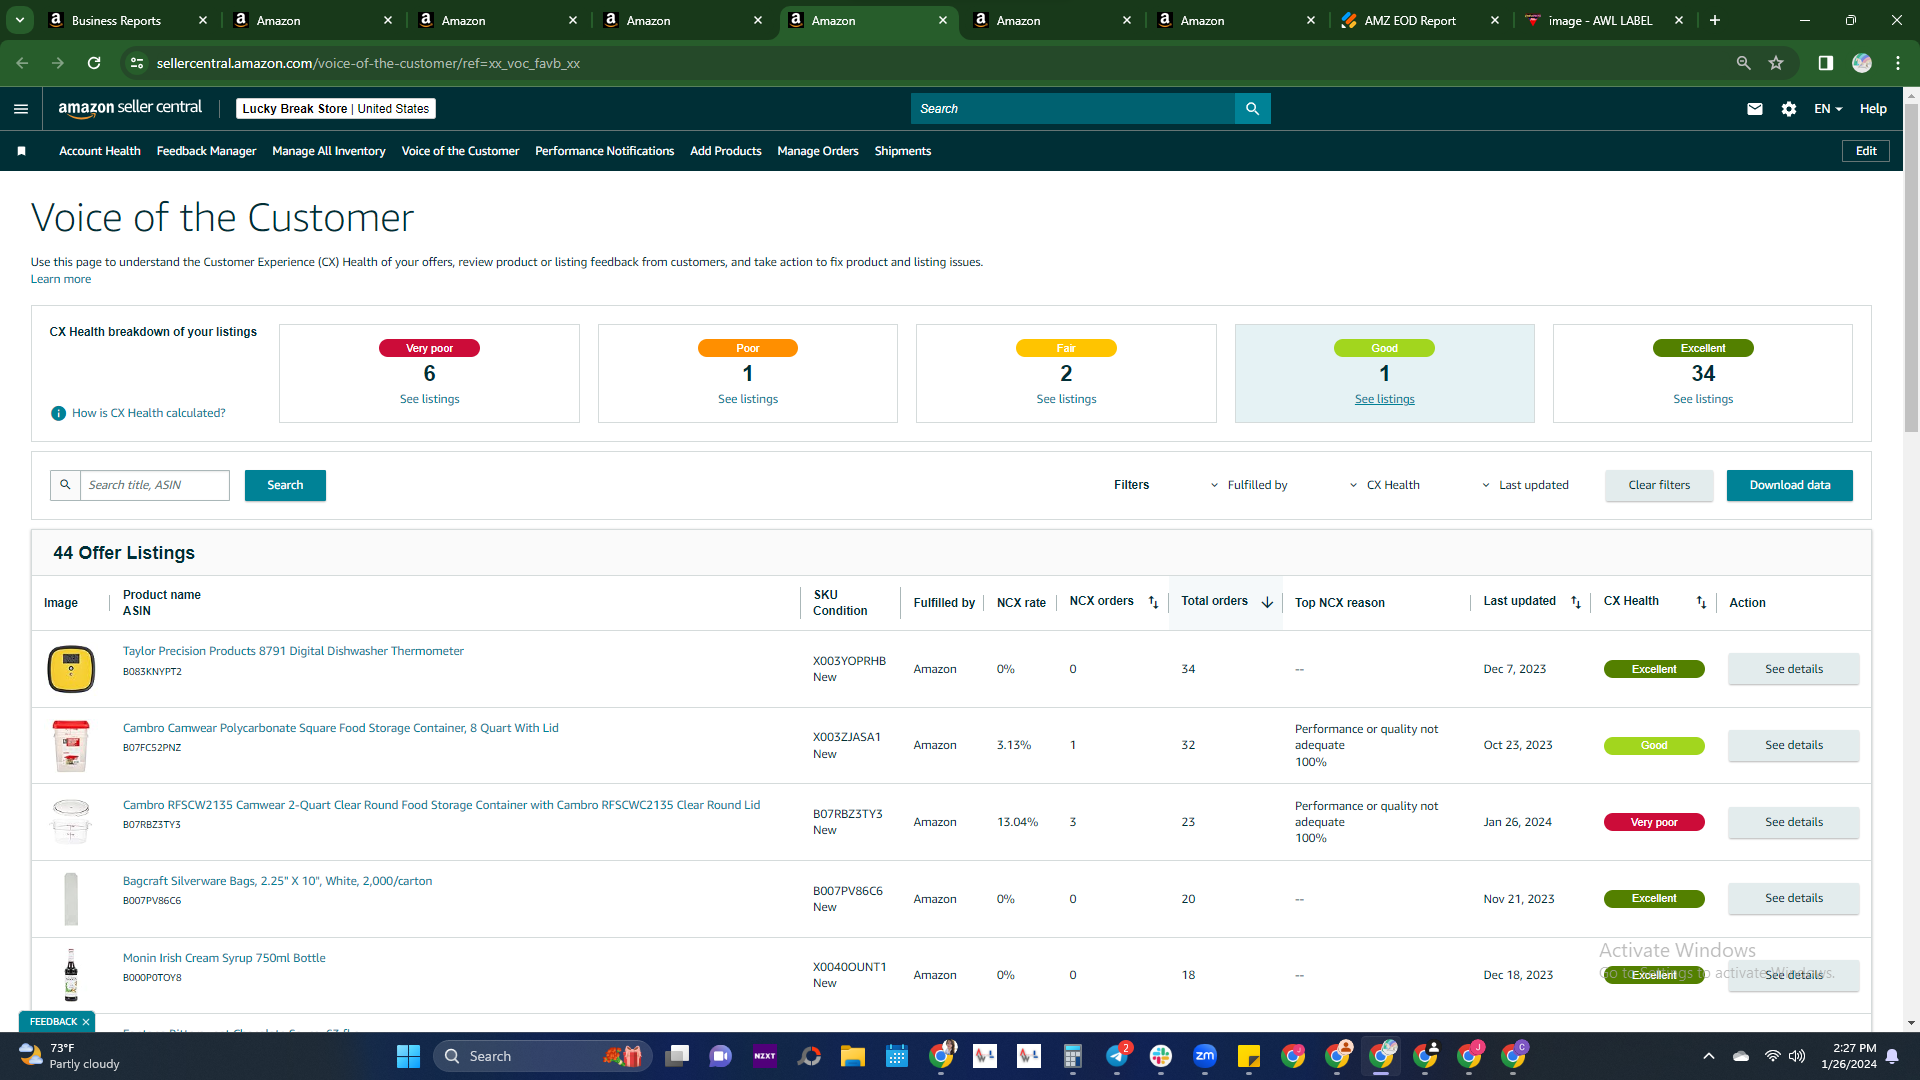This screenshot has width=1920, height=1080.
Task: Open Calculator from the taskbar
Action: point(1073,1056)
